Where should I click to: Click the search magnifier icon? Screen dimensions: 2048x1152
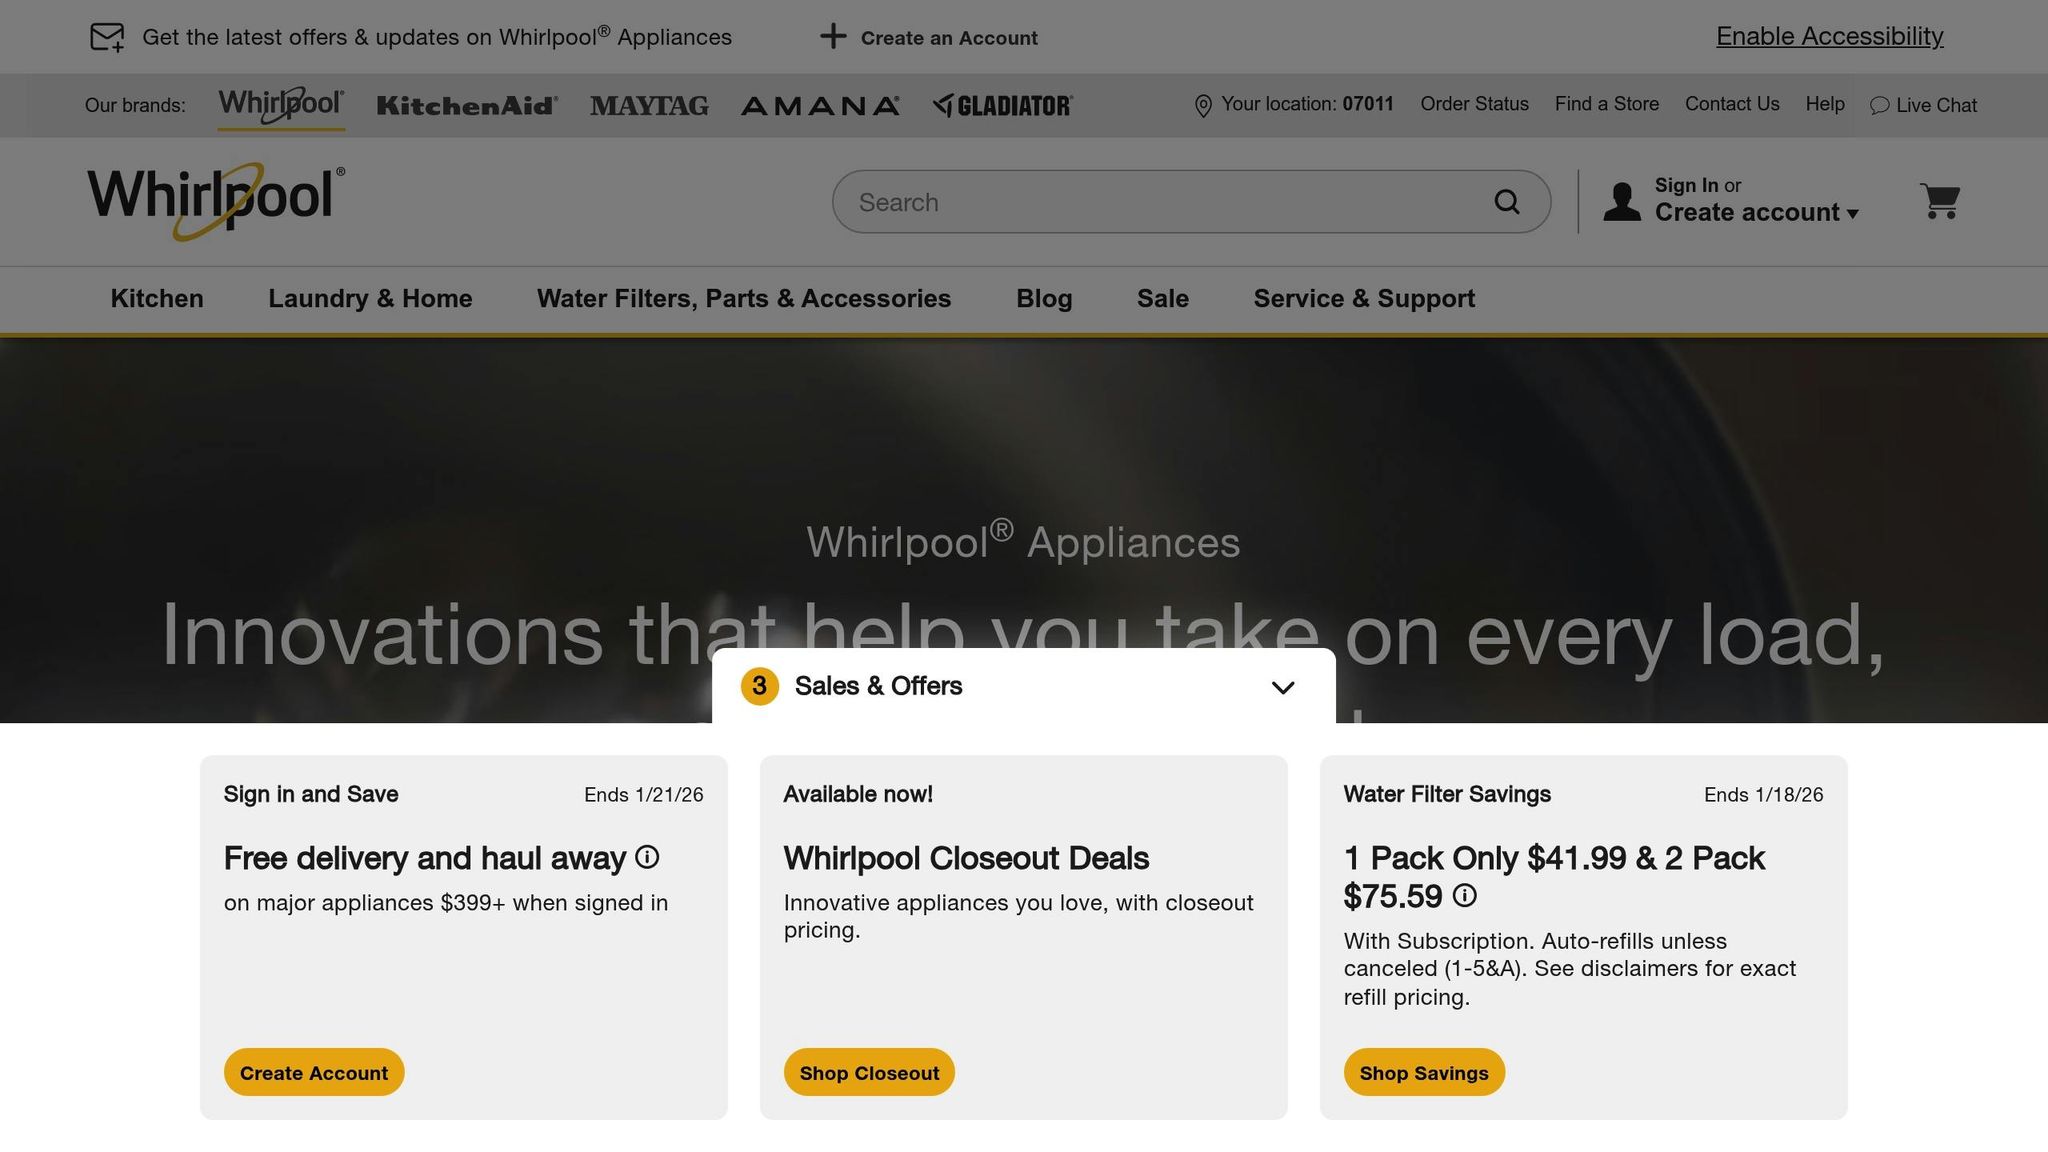coord(1507,202)
